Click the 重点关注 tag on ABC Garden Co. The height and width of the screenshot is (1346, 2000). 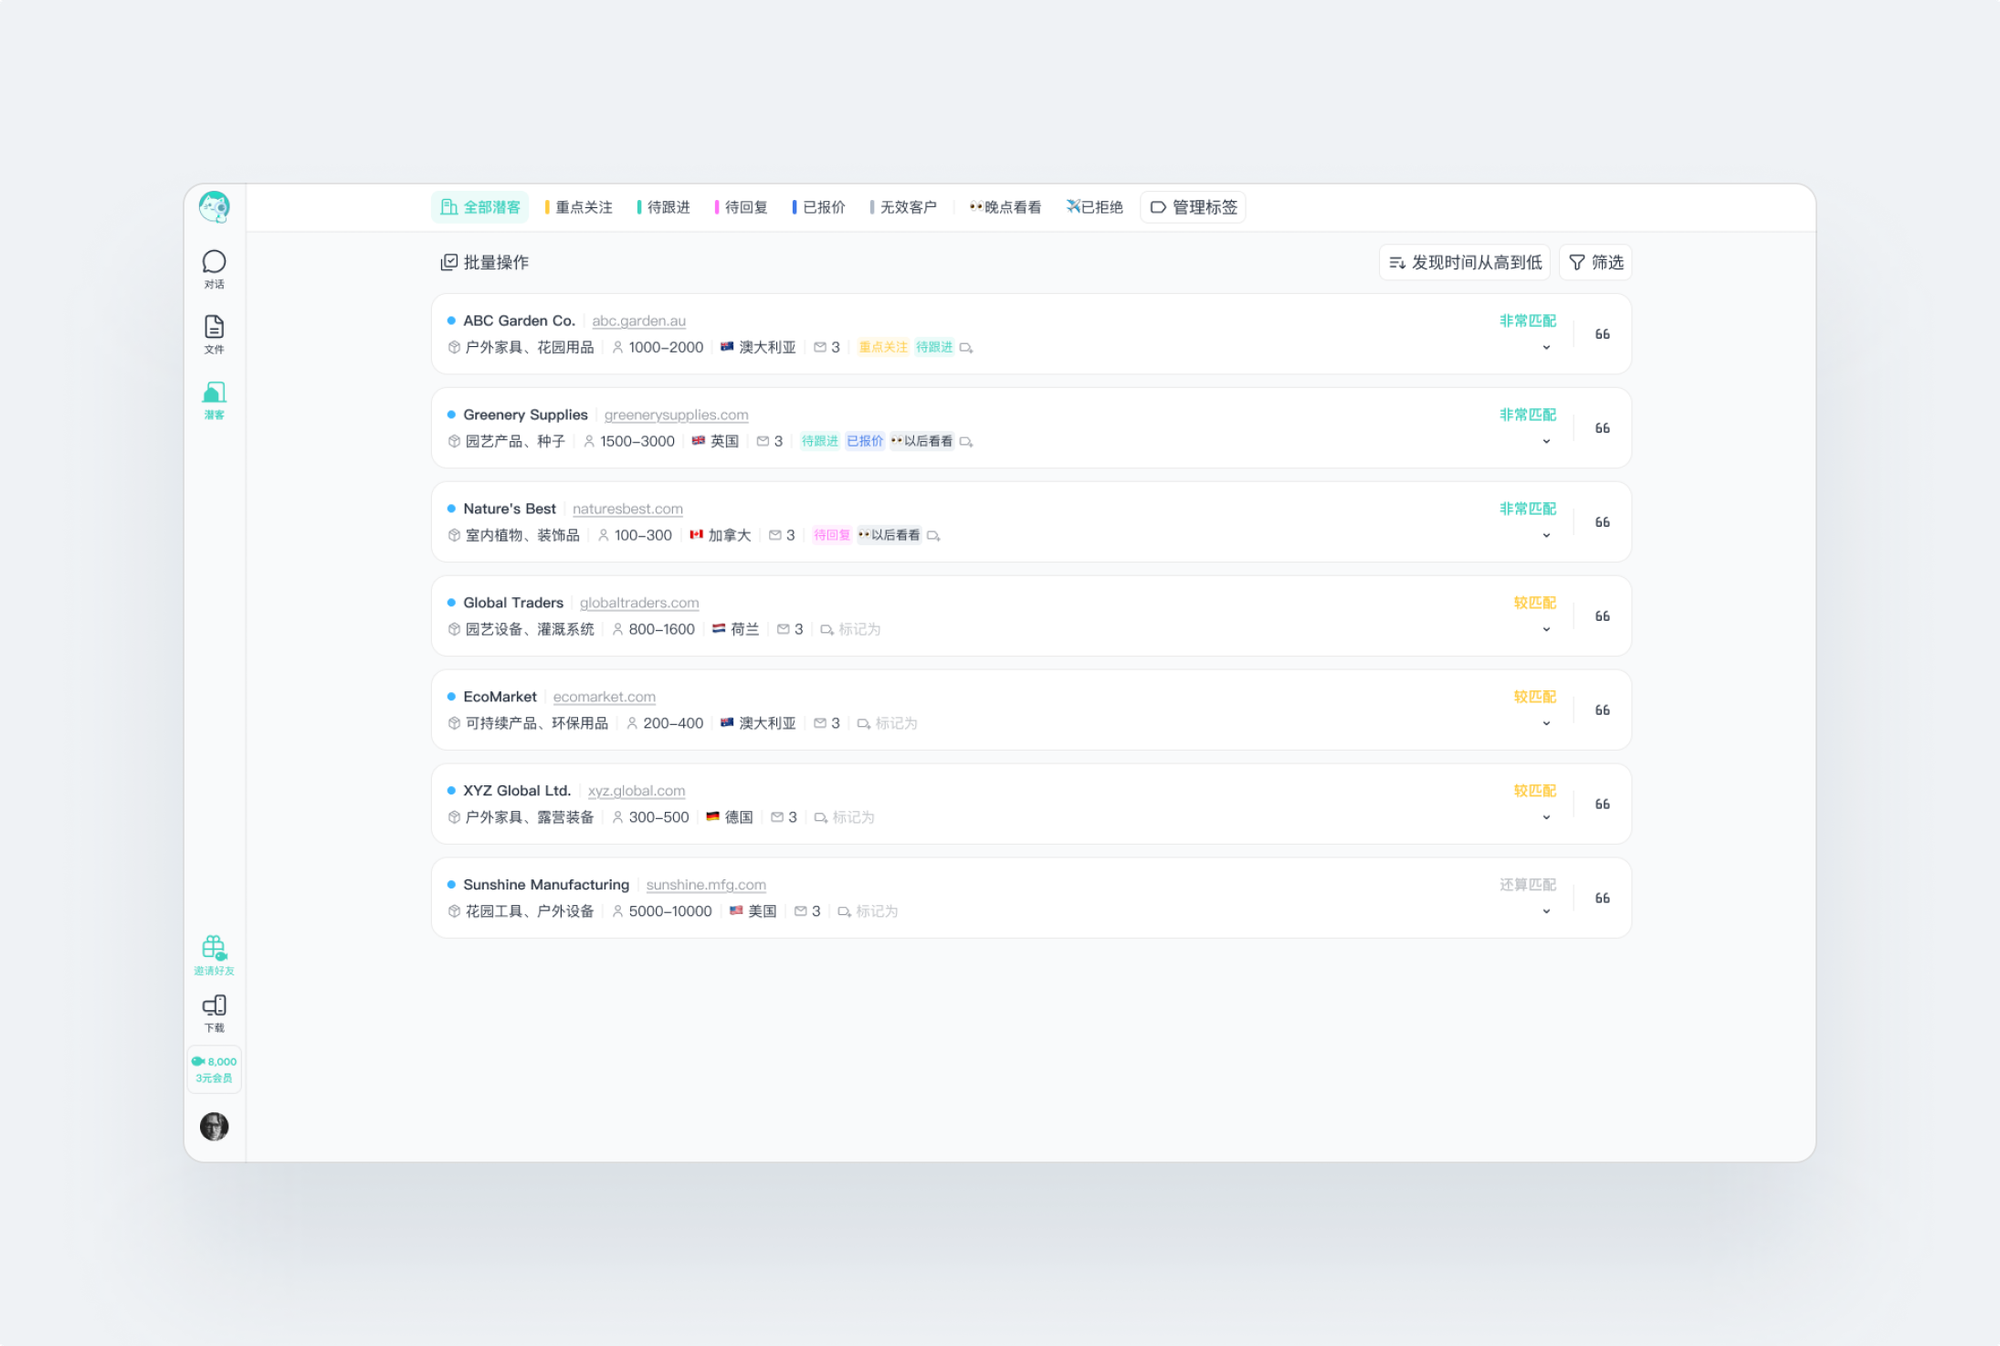tap(883, 348)
